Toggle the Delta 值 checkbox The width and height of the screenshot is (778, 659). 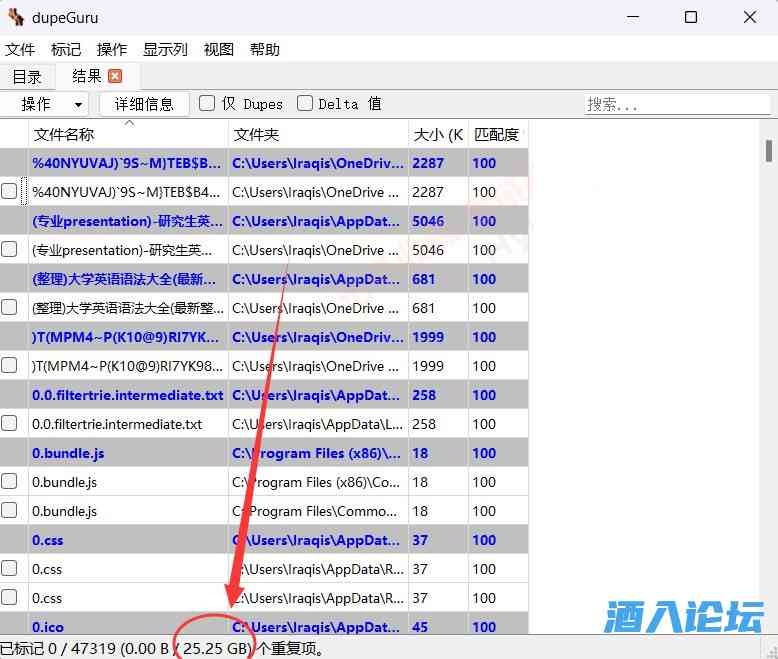click(305, 103)
